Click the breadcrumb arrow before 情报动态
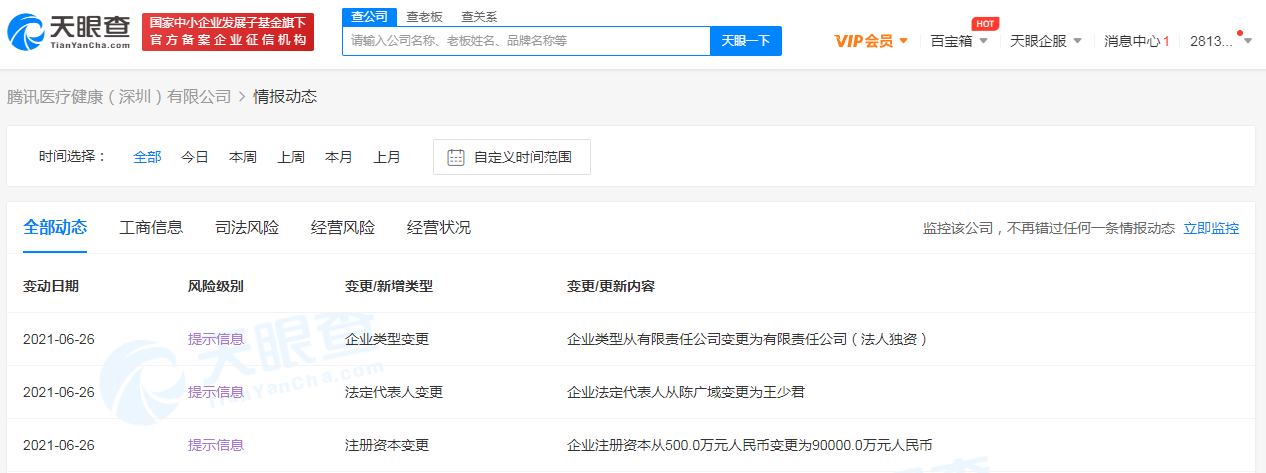 pyautogui.click(x=242, y=97)
